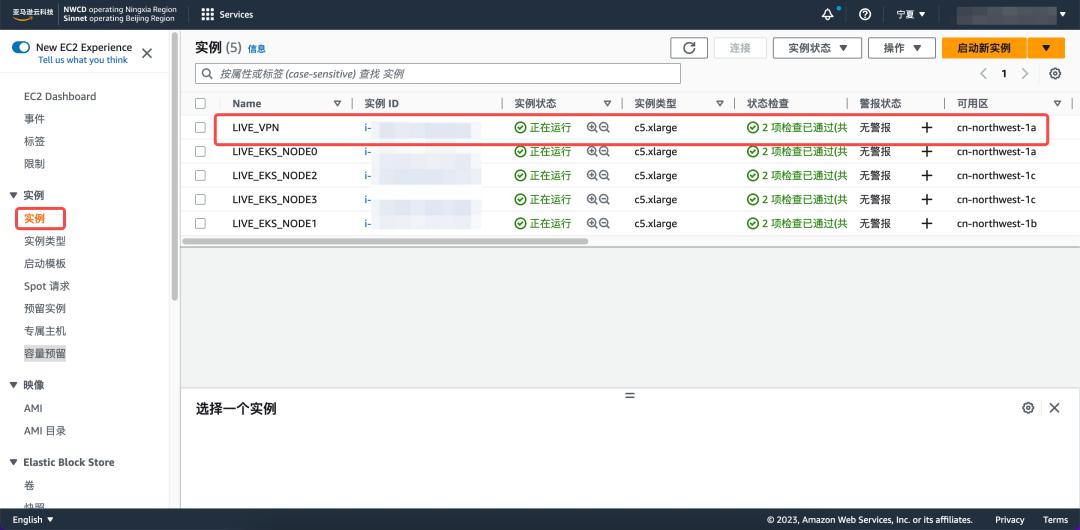Open the help question mark icon

(x=865, y=14)
